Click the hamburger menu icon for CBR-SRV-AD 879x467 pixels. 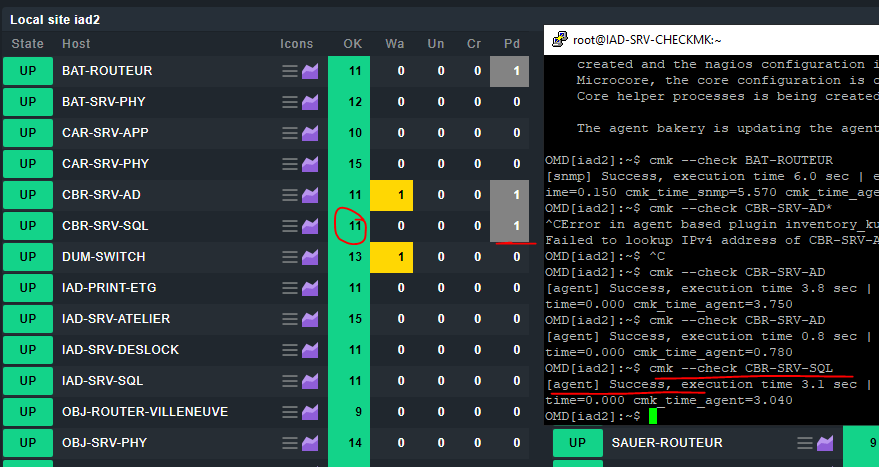290,195
